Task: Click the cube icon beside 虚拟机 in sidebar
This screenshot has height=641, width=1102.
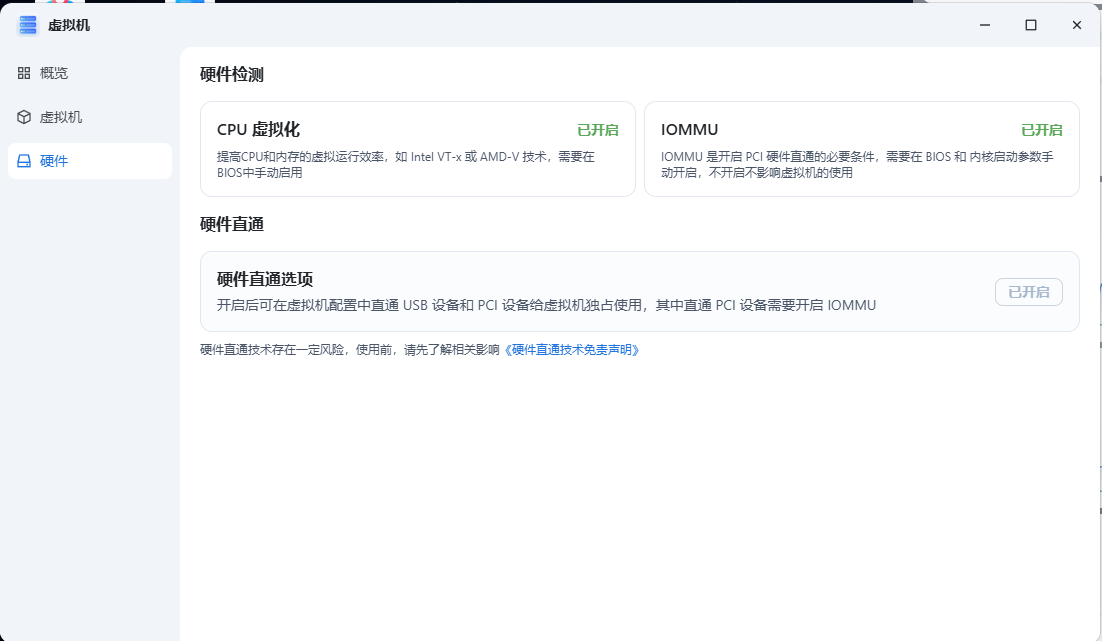Action: 24,117
